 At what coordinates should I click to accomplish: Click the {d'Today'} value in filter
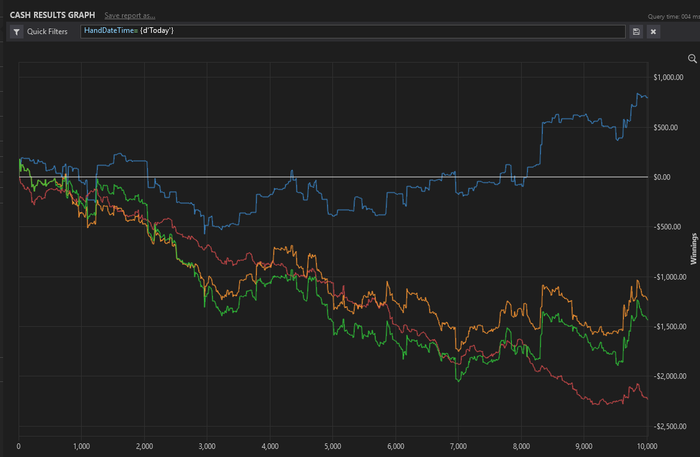(x=156, y=30)
